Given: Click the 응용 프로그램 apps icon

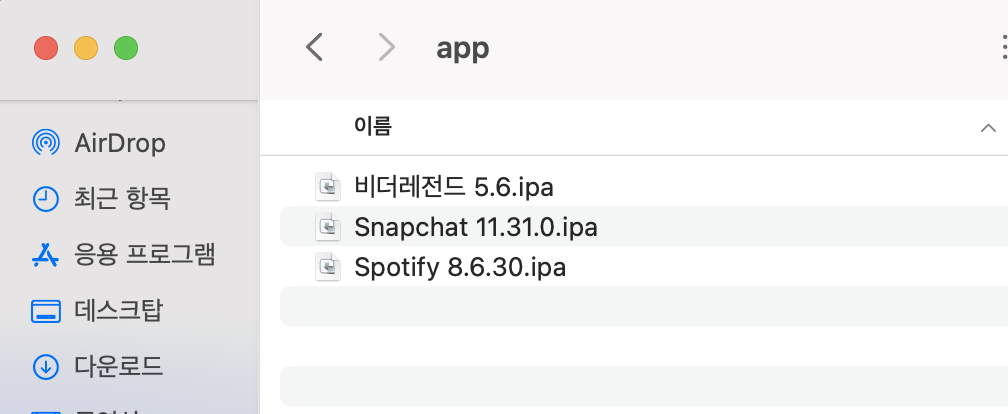Looking at the screenshot, I should pyautogui.click(x=46, y=255).
